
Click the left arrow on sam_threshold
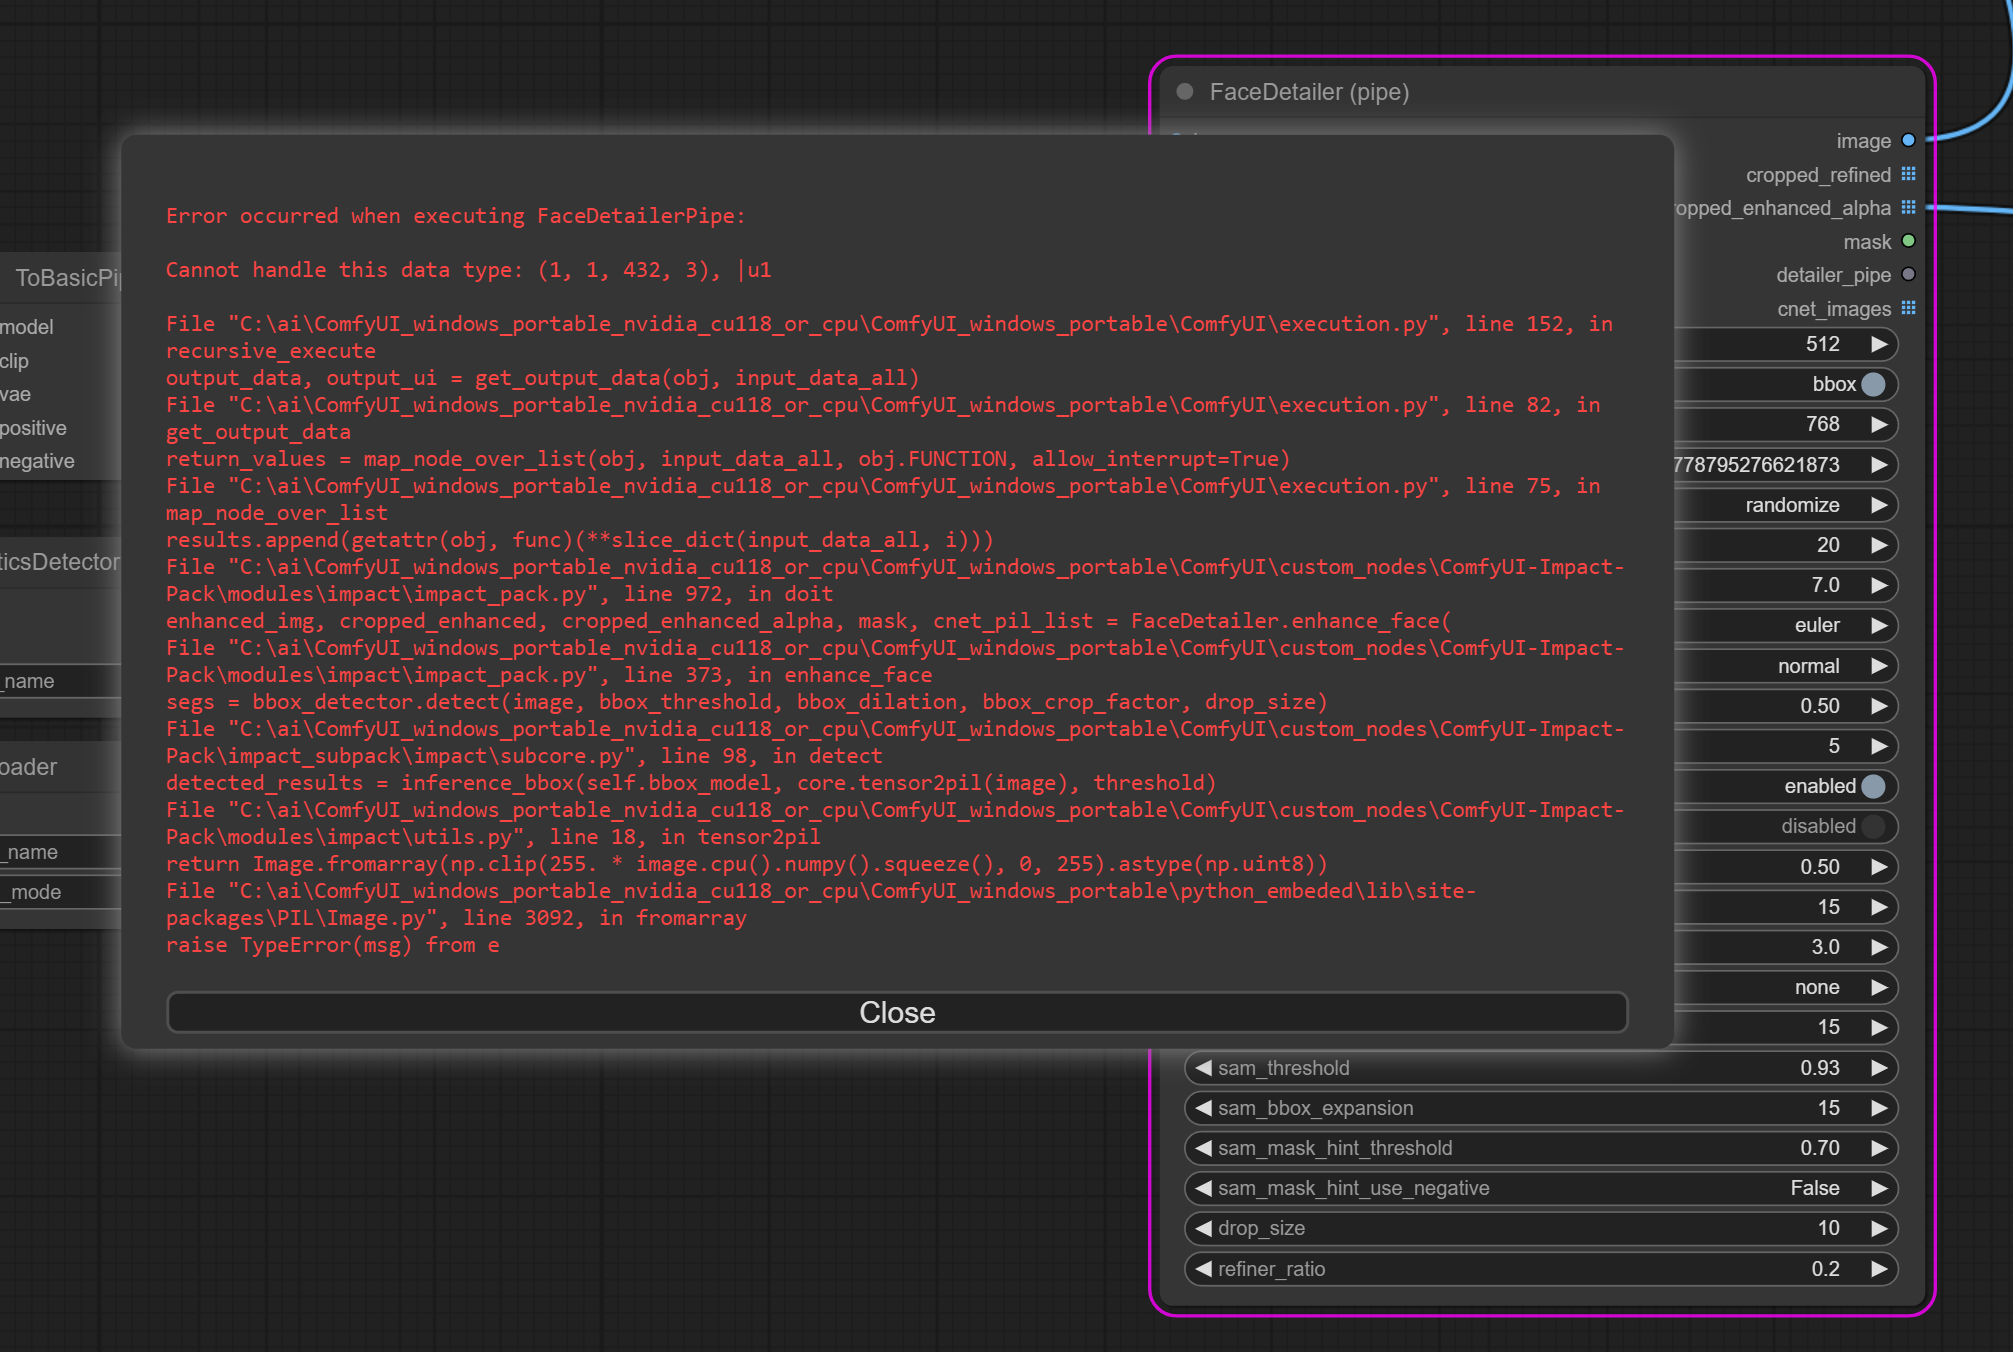tap(1203, 1068)
